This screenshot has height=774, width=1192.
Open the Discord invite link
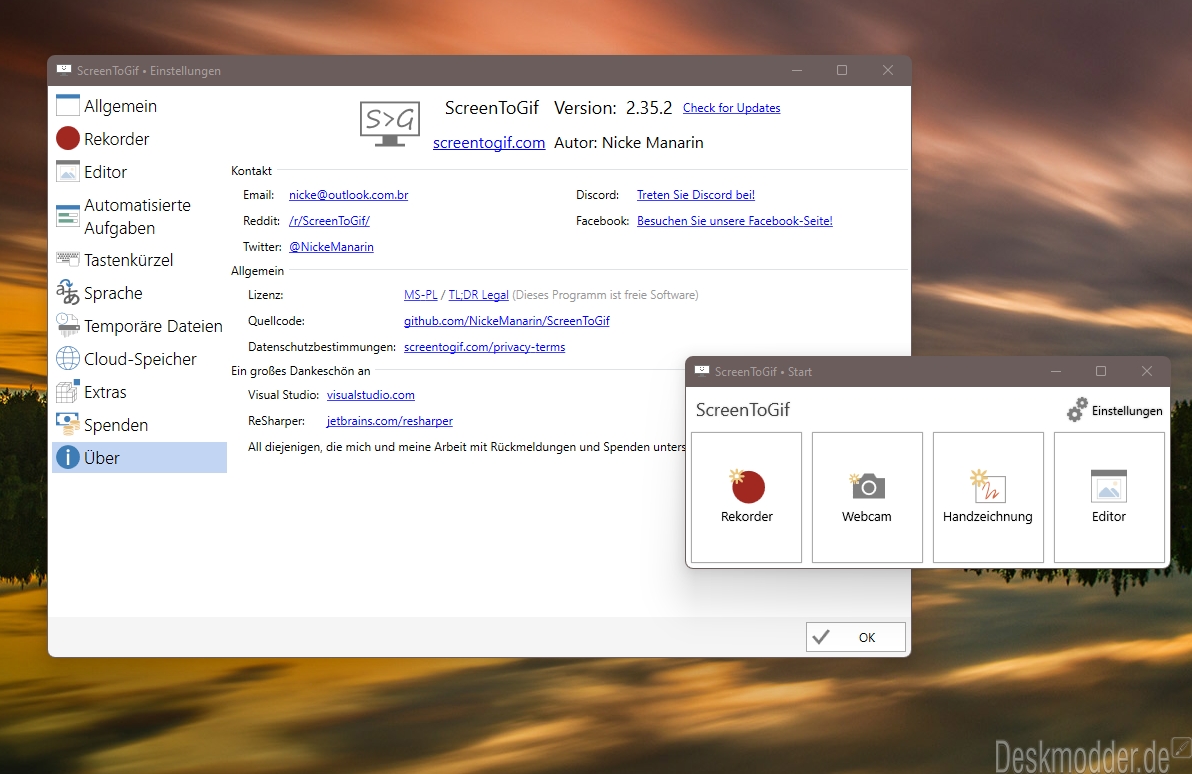coord(695,195)
